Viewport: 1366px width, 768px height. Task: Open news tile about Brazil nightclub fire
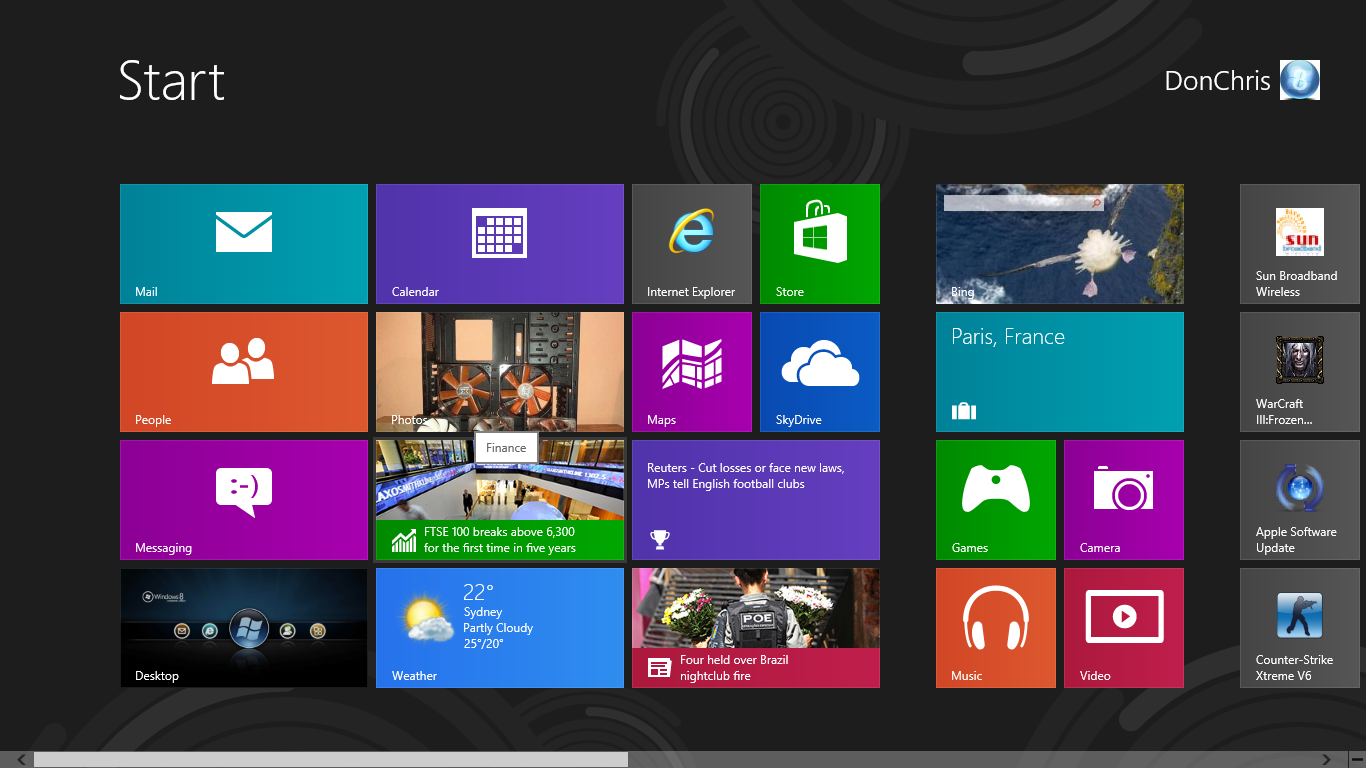(x=756, y=628)
